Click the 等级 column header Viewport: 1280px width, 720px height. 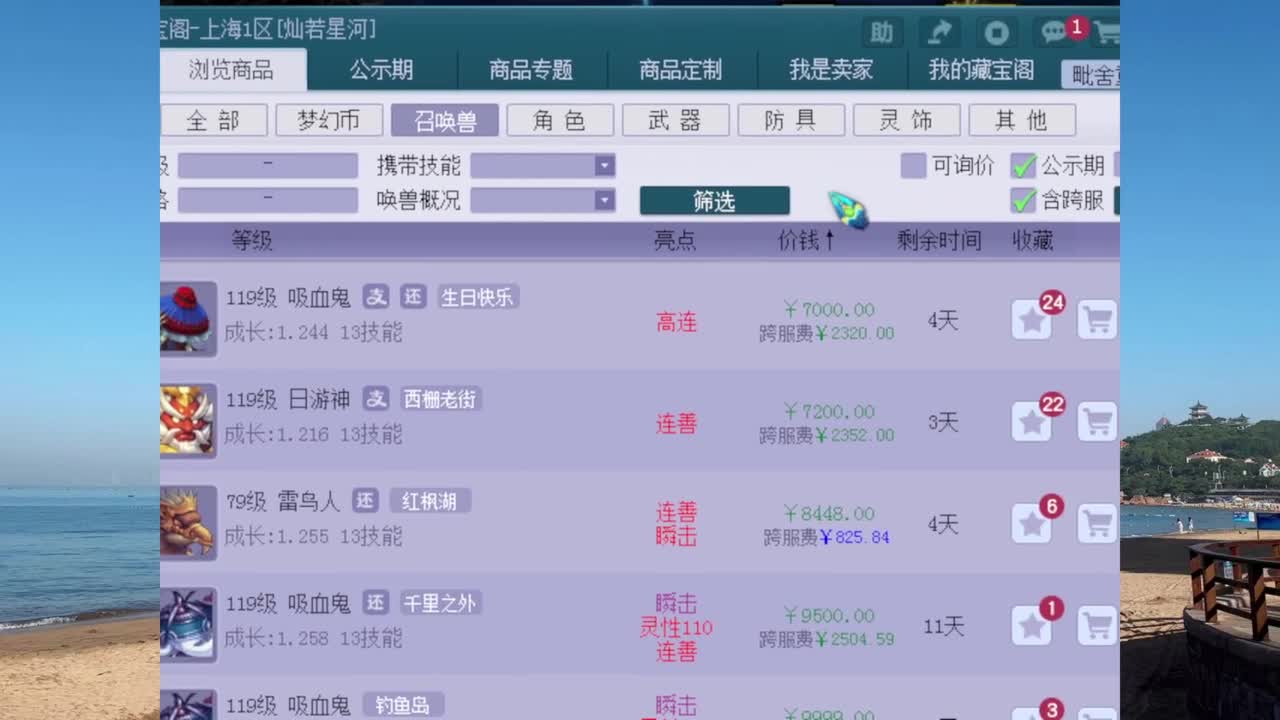[252, 240]
